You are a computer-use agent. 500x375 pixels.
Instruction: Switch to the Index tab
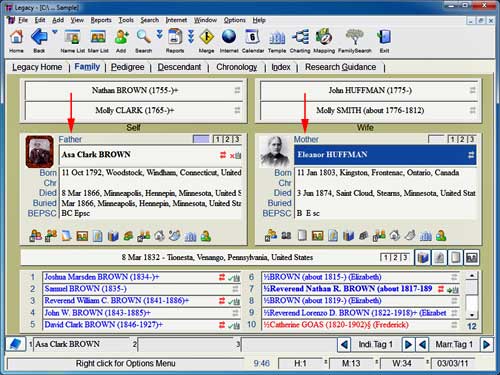point(281,67)
